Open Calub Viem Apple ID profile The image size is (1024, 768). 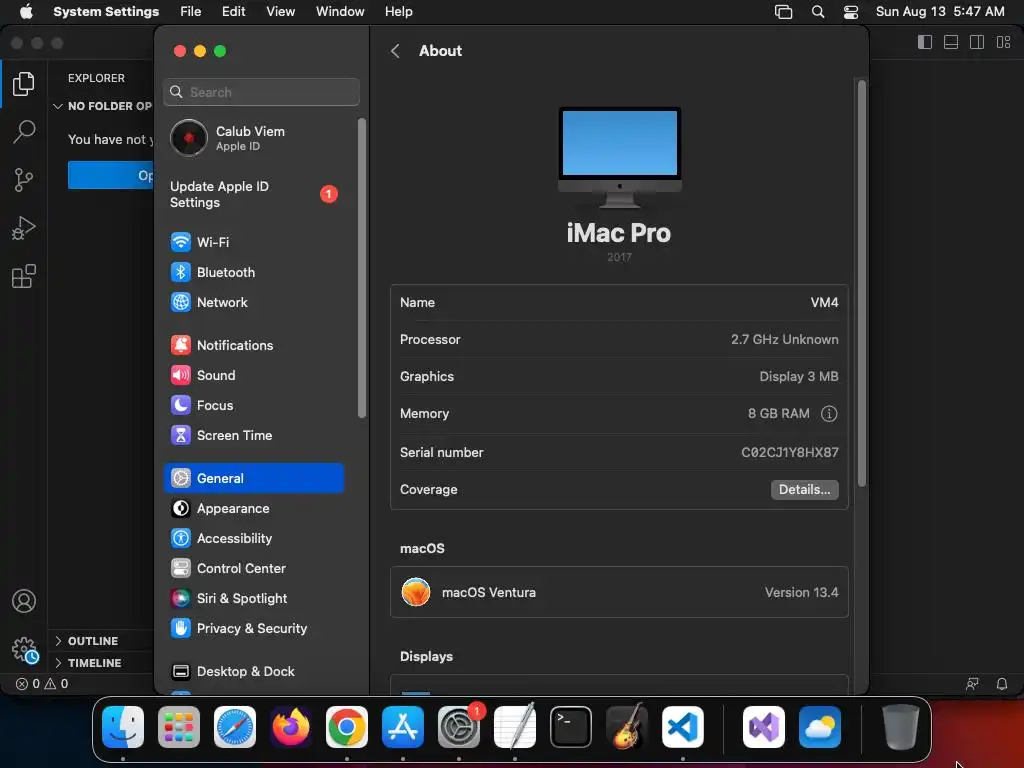(253, 138)
